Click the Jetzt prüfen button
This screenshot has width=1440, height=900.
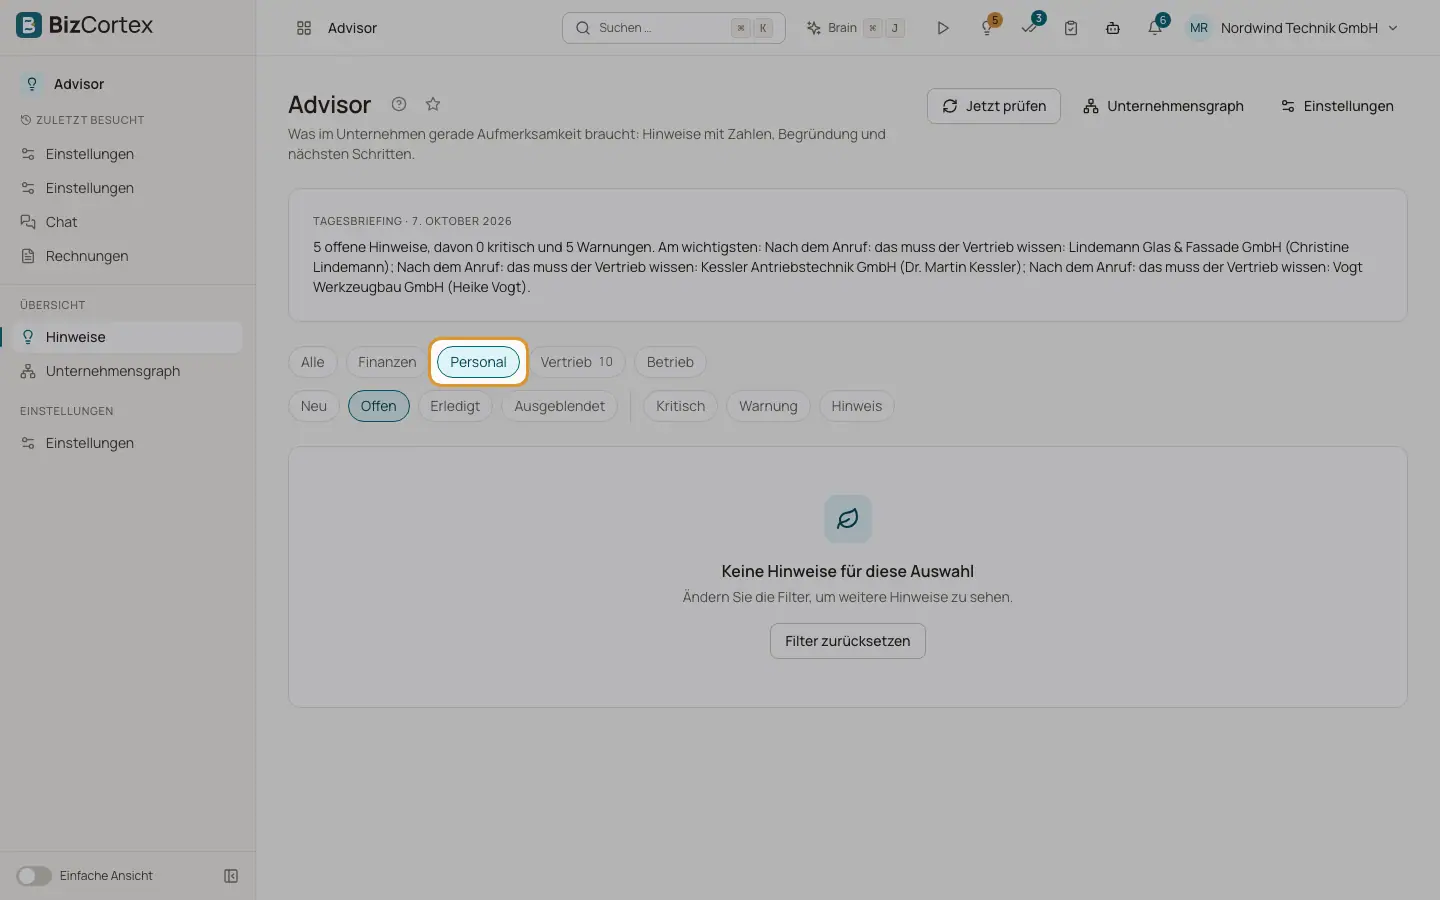tap(994, 106)
